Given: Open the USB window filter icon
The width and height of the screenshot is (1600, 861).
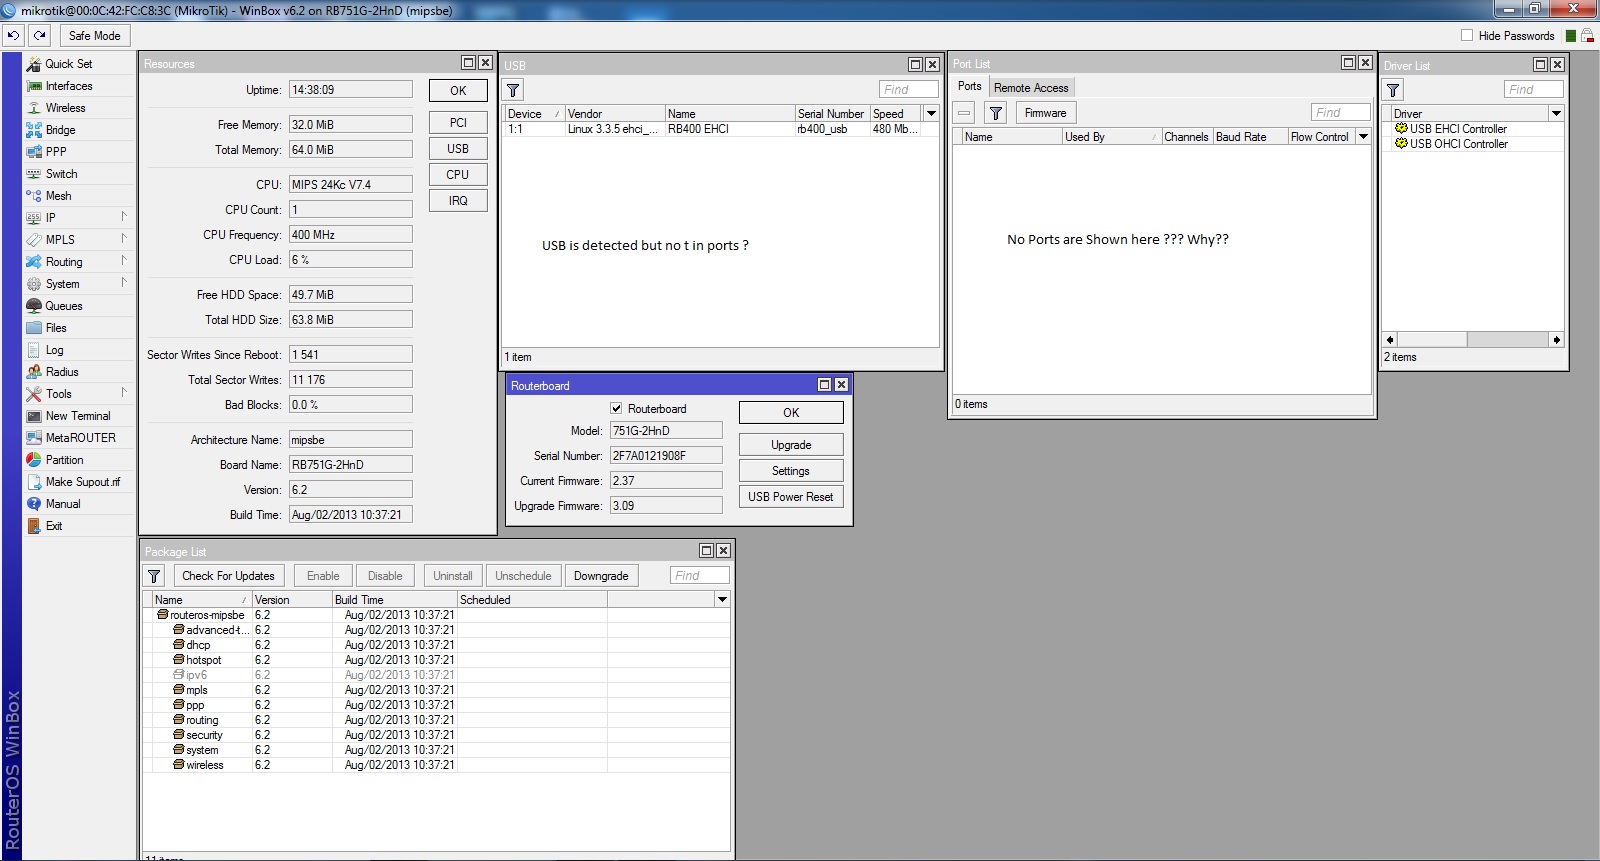Looking at the screenshot, I should (x=513, y=89).
